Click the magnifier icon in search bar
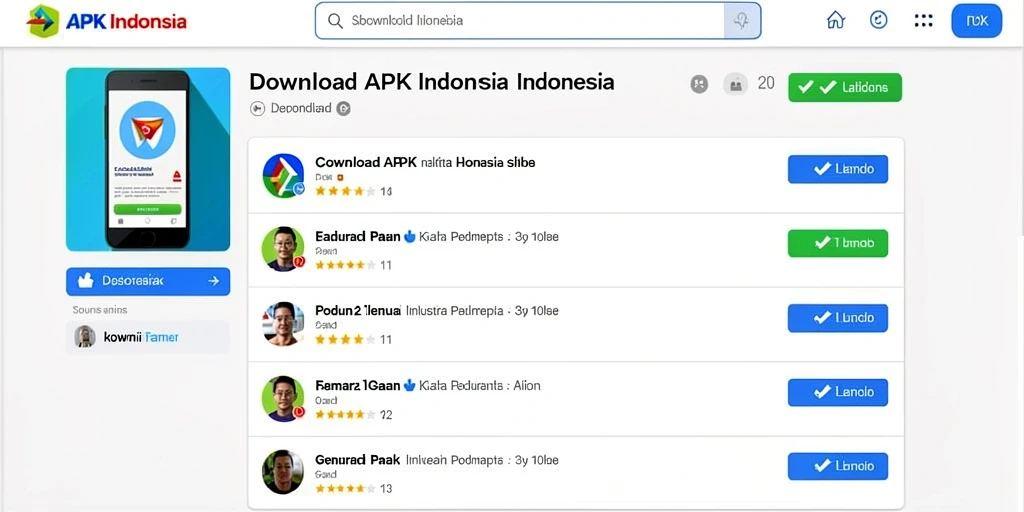This screenshot has width=1024, height=512. (x=335, y=21)
